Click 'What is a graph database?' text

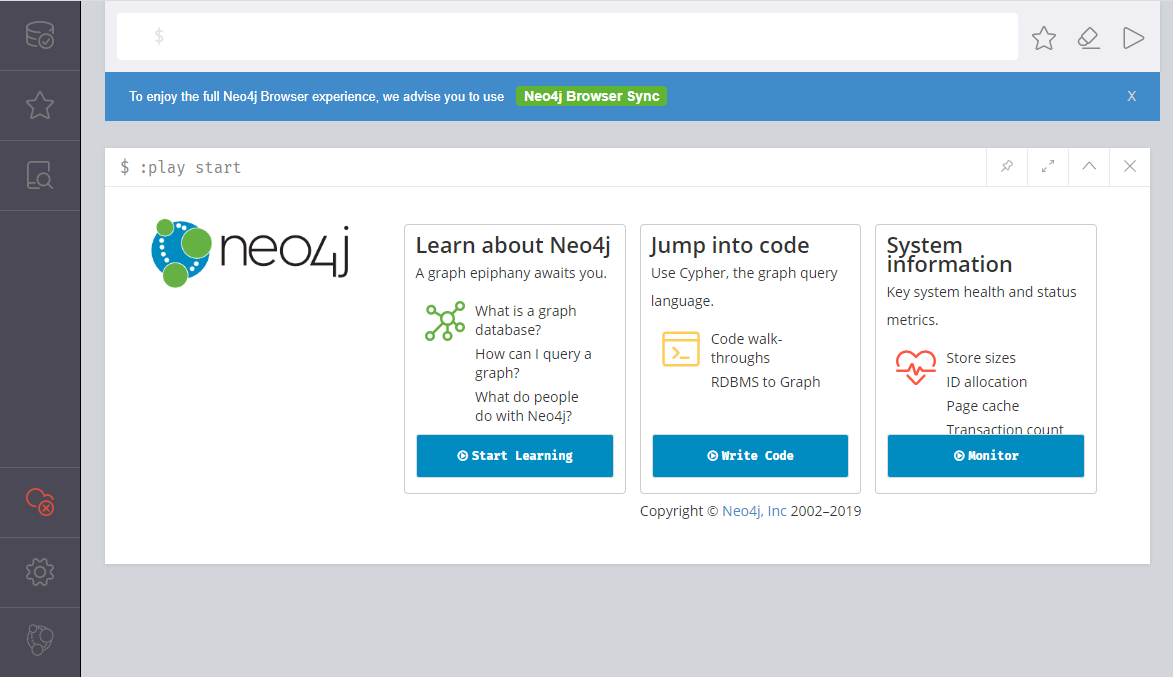[x=525, y=320]
